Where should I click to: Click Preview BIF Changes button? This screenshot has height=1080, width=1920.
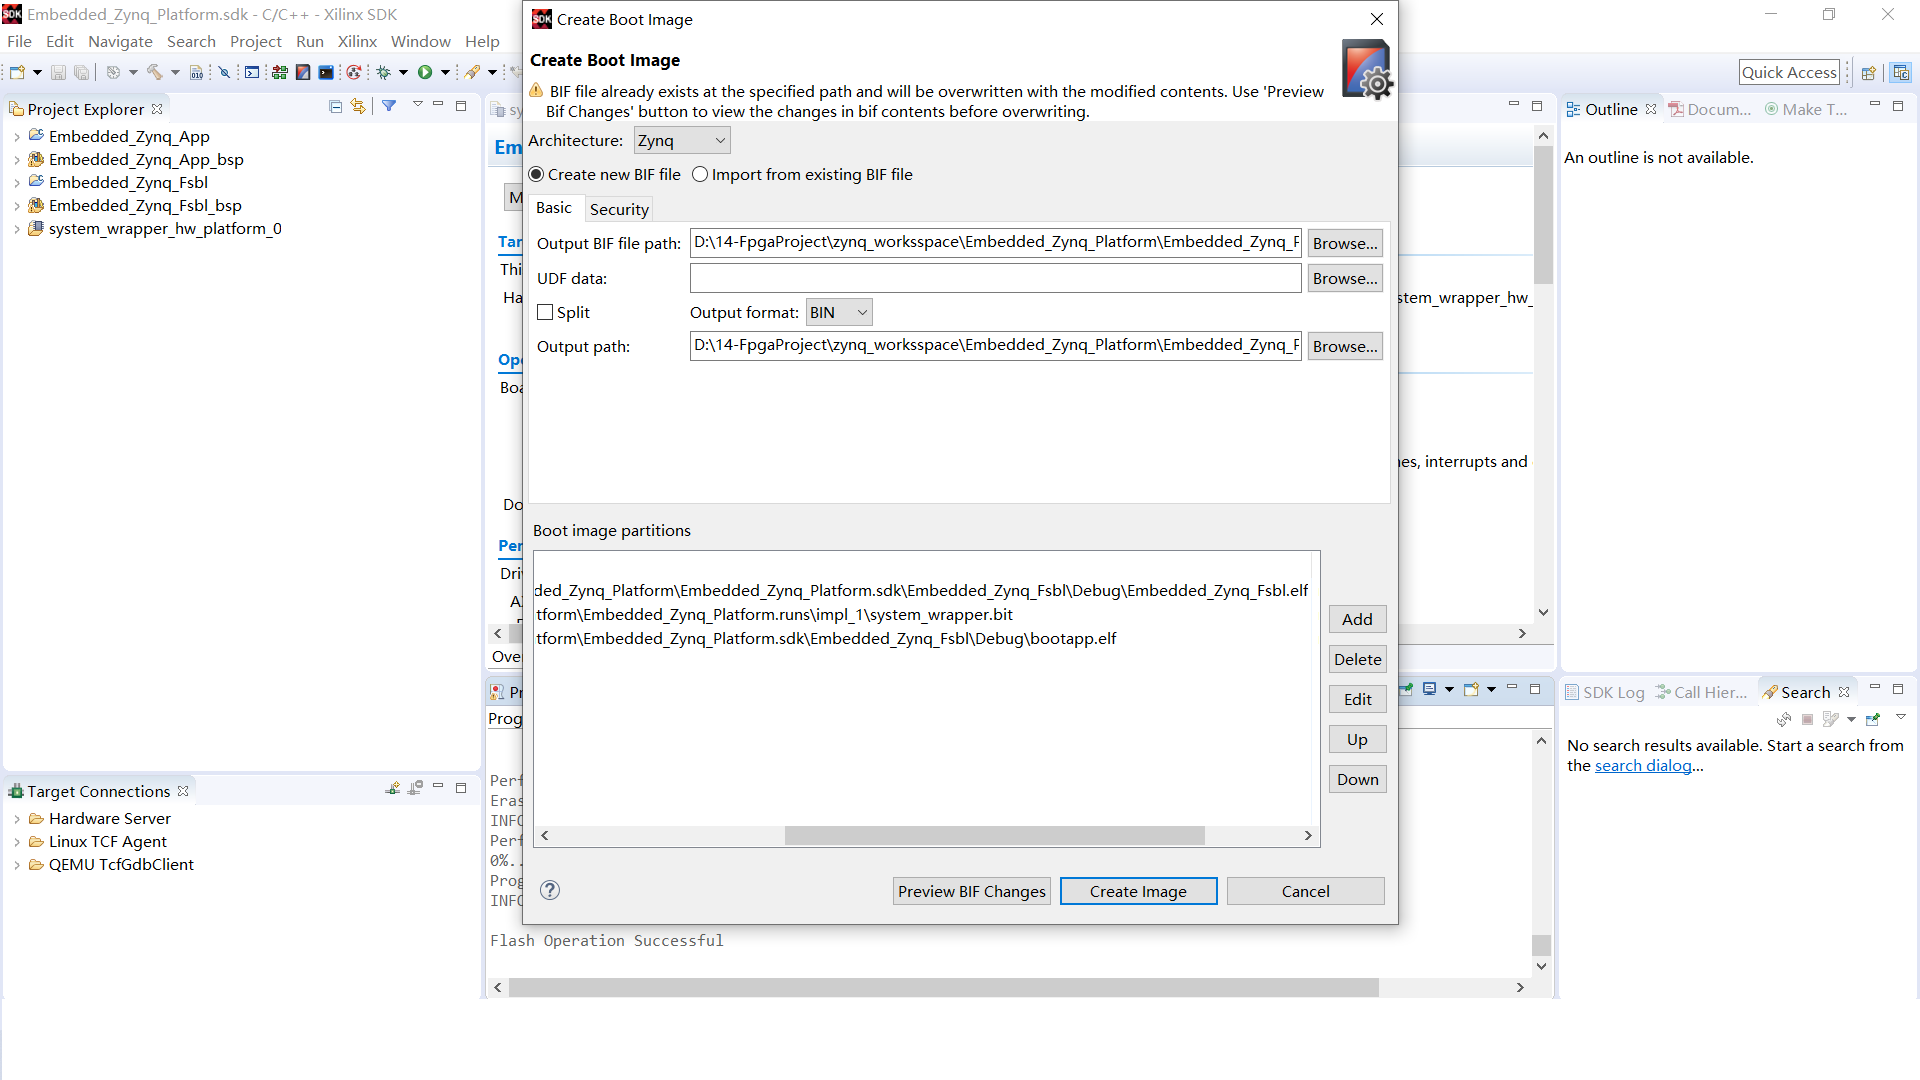pos(972,891)
